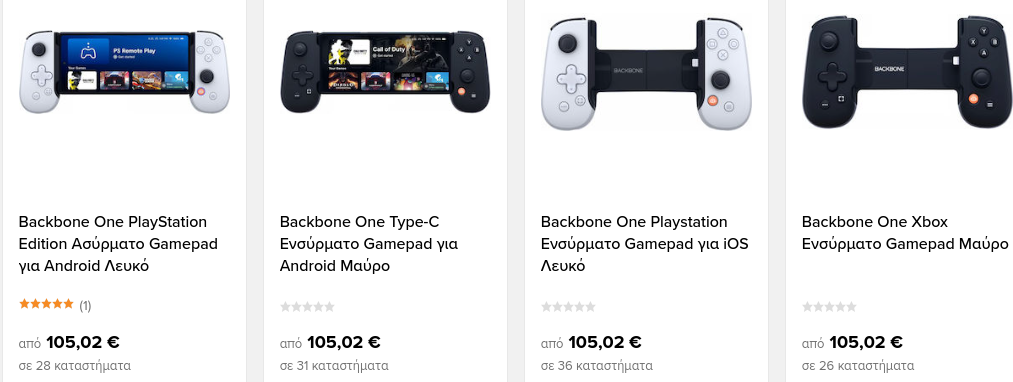Click the (1) review count
This screenshot has height=382, width=1013.
tap(85, 306)
